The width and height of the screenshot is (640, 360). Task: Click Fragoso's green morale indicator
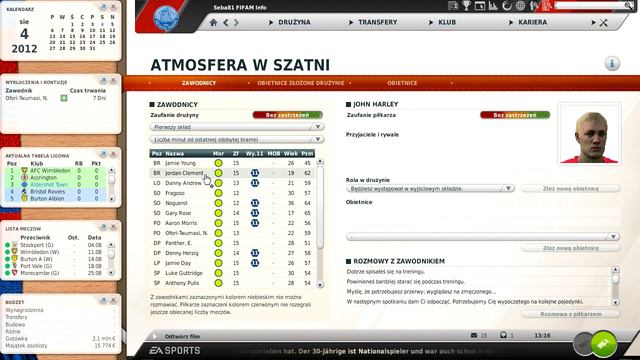[218, 193]
